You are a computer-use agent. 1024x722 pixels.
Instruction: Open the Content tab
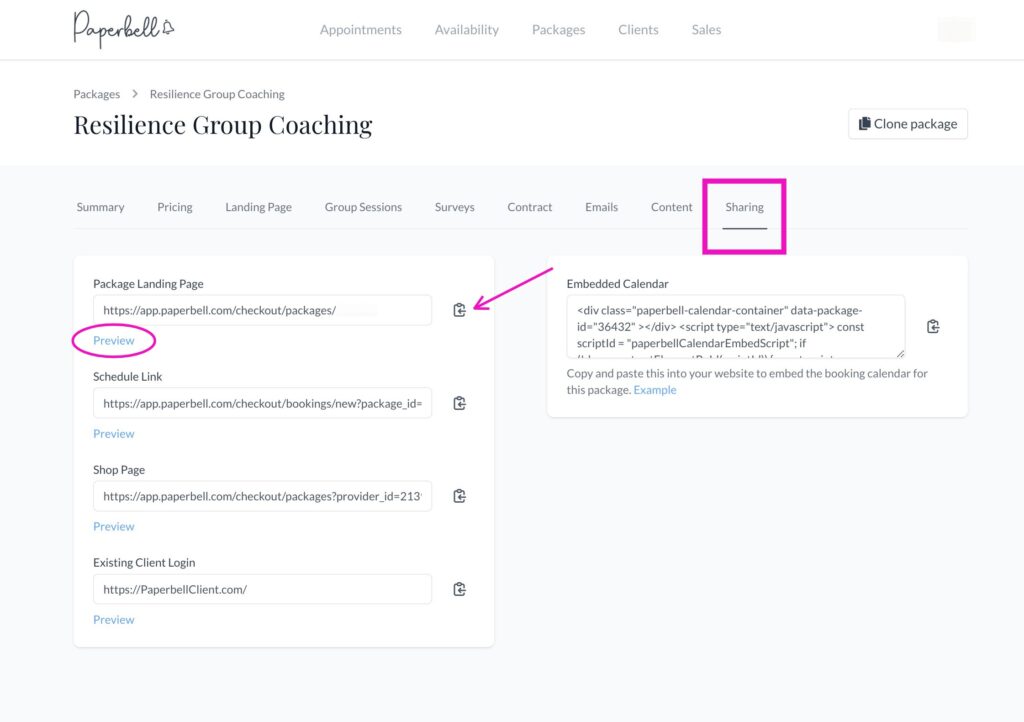click(x=671, y=207)
